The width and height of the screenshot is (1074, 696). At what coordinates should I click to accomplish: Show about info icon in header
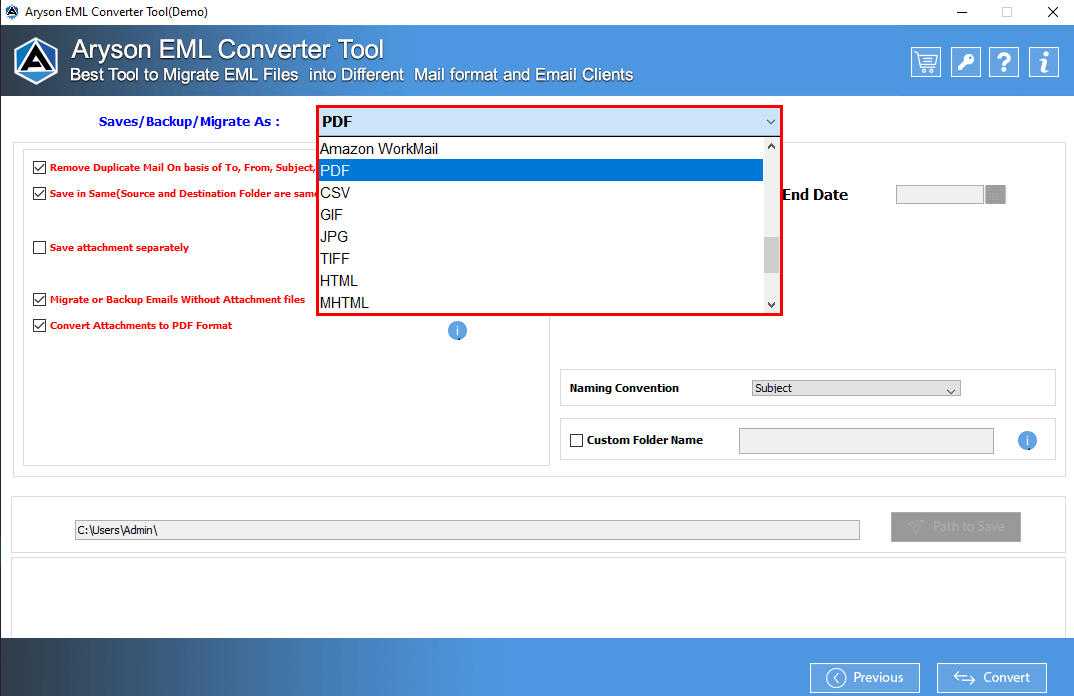pos(1044,62)
